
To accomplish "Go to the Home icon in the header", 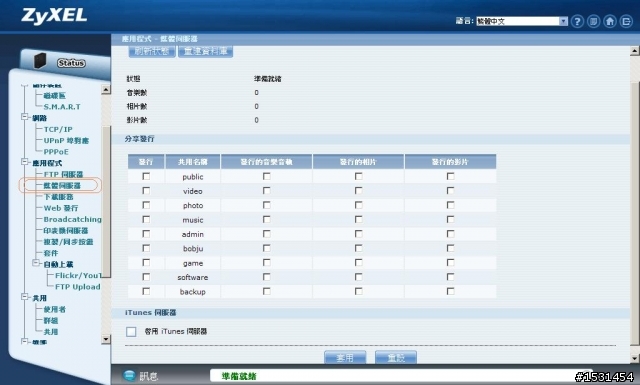I will coord(610,21).
